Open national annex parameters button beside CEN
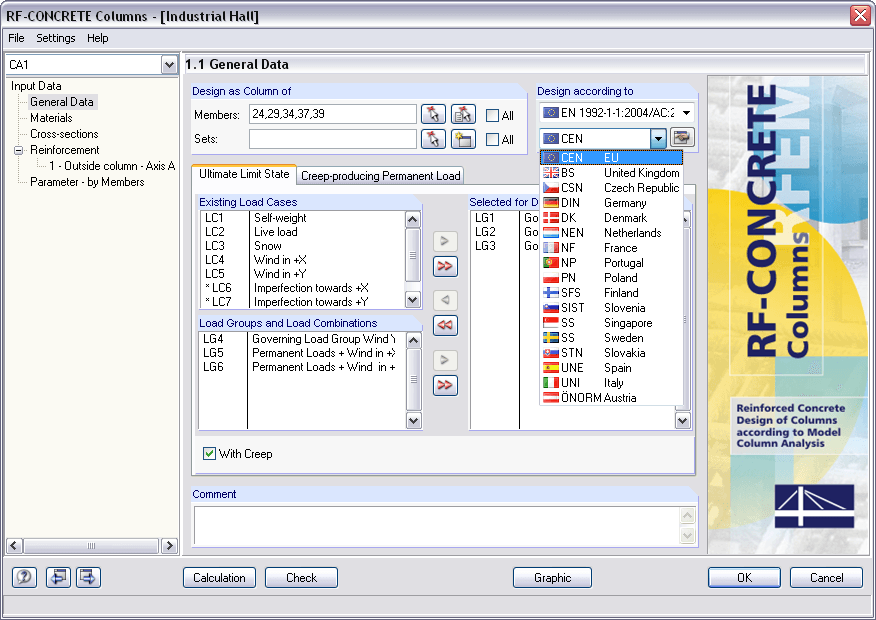This screenshot has width=876, height=620. coord(682,137)
